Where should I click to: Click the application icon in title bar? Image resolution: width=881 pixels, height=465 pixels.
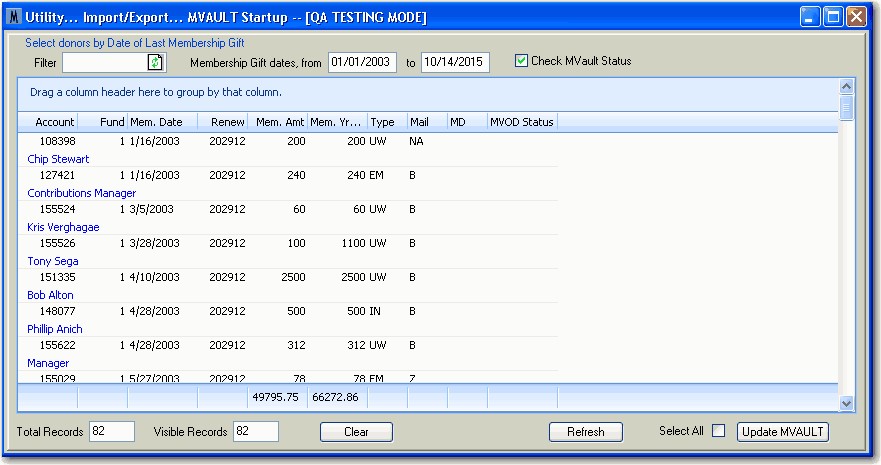click(15, 17)
